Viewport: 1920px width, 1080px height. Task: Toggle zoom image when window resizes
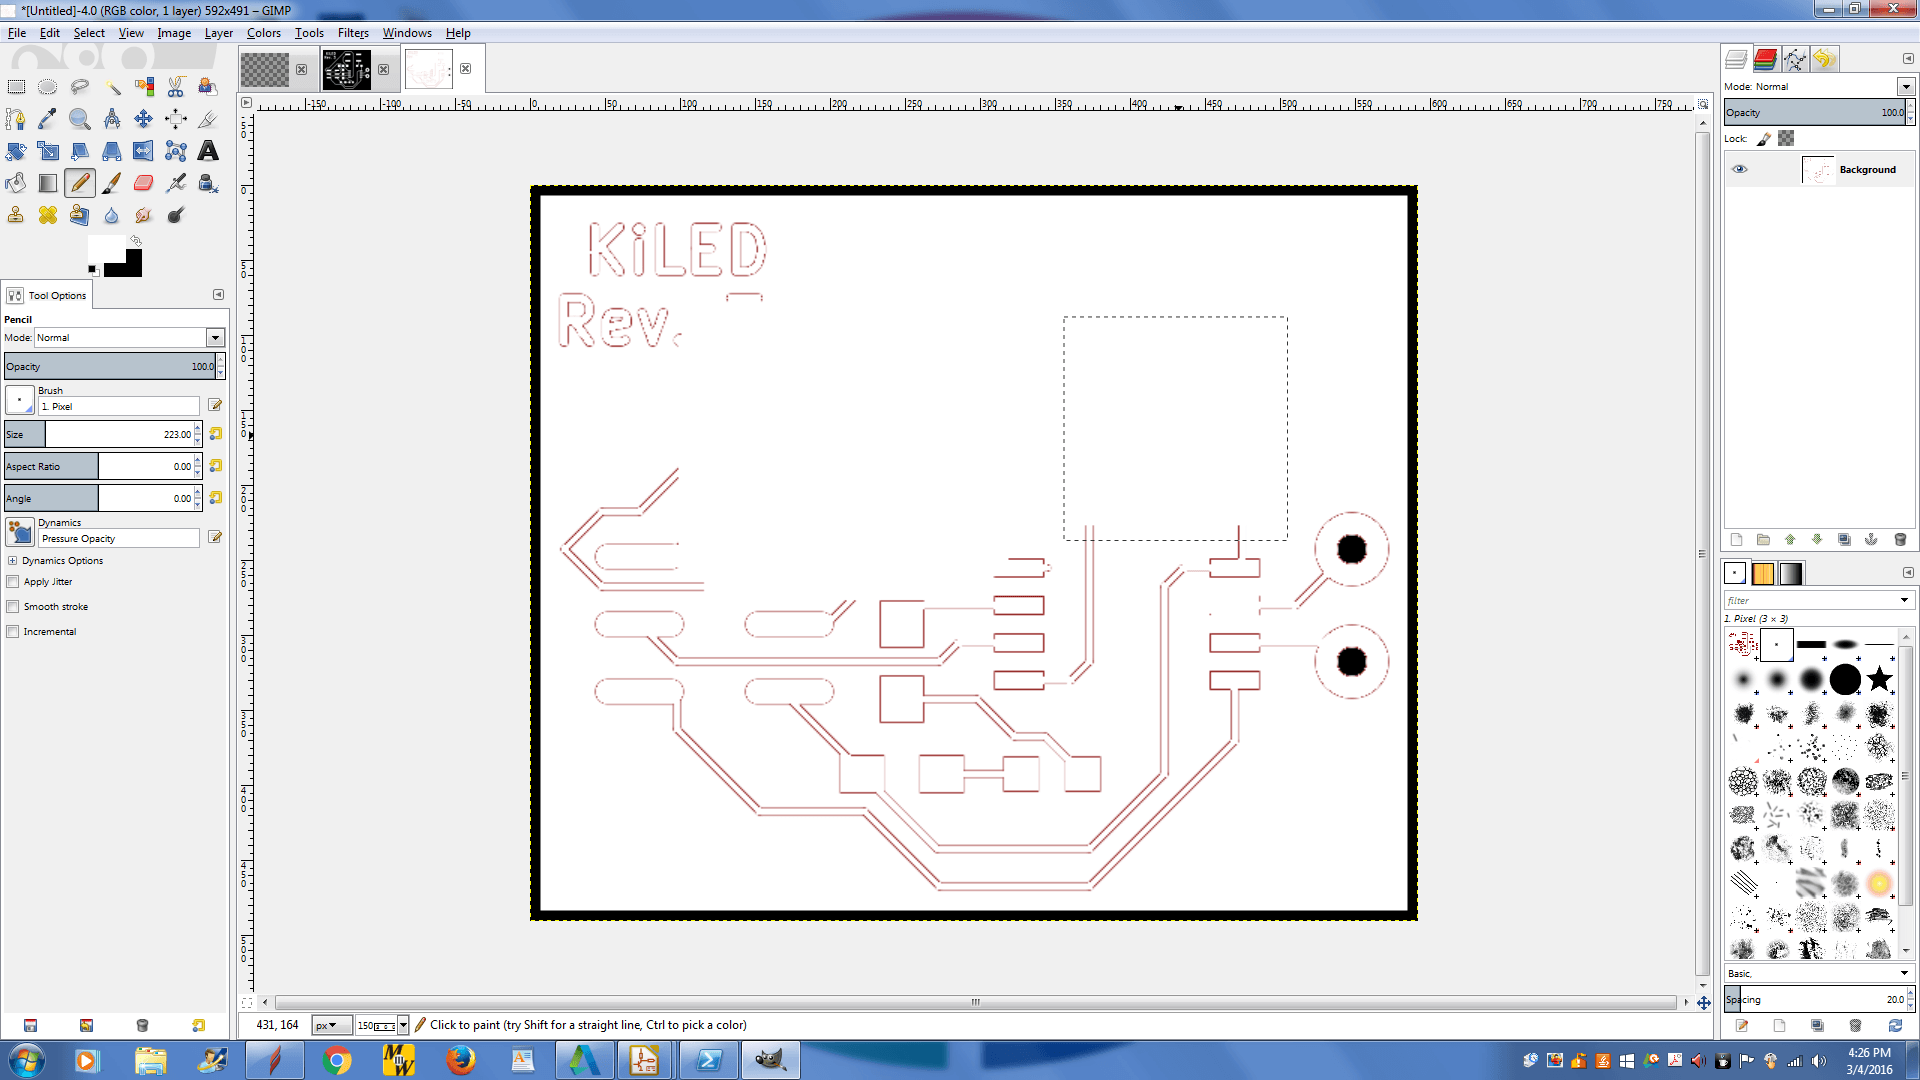click(1703, 103)
